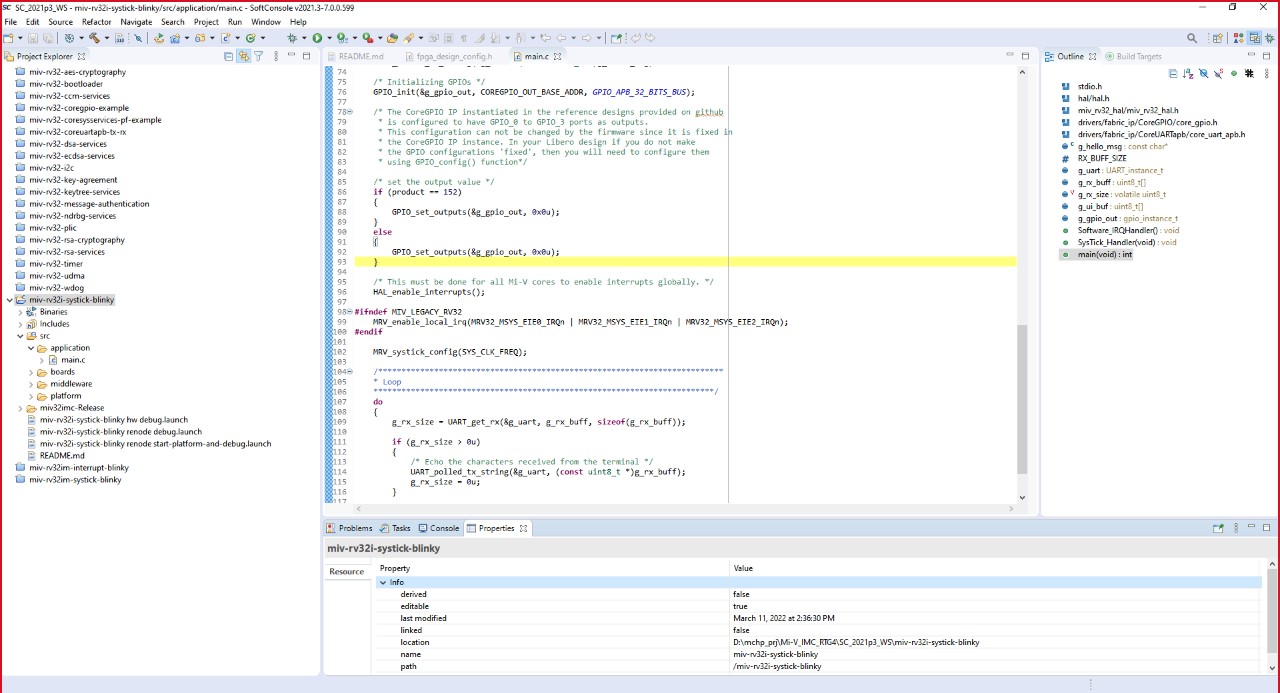Image resolution: width=1280 pixels, height=693 pixels.
Task: Toggle Link with Editor in Project Explorer
Action: (243, 56)
